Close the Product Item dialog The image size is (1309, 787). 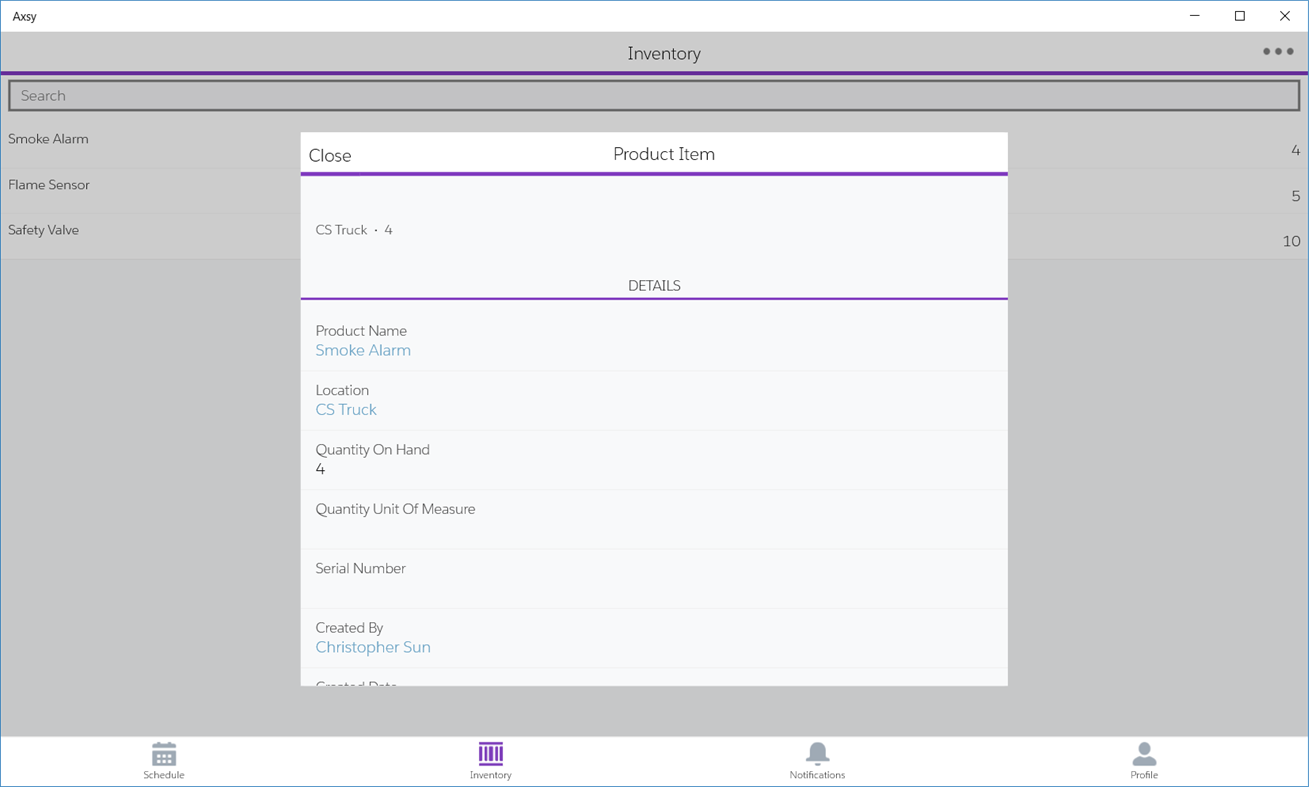point(330,155)
